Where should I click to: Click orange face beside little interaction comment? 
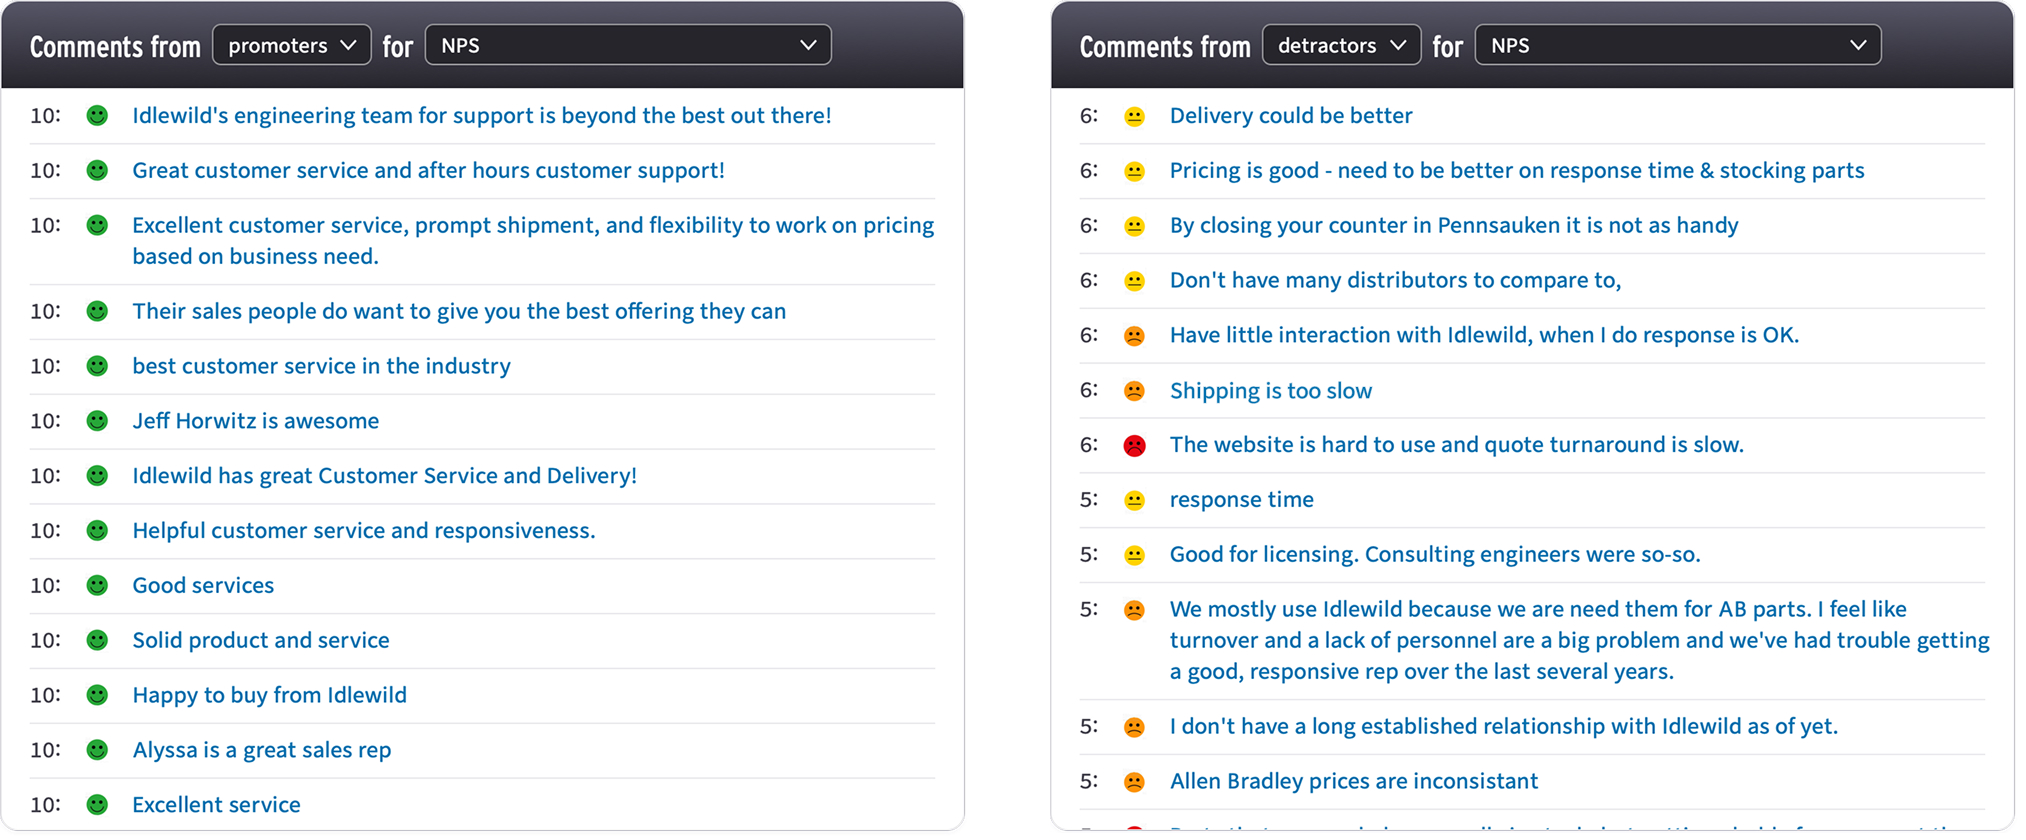tap(1134, 336)
